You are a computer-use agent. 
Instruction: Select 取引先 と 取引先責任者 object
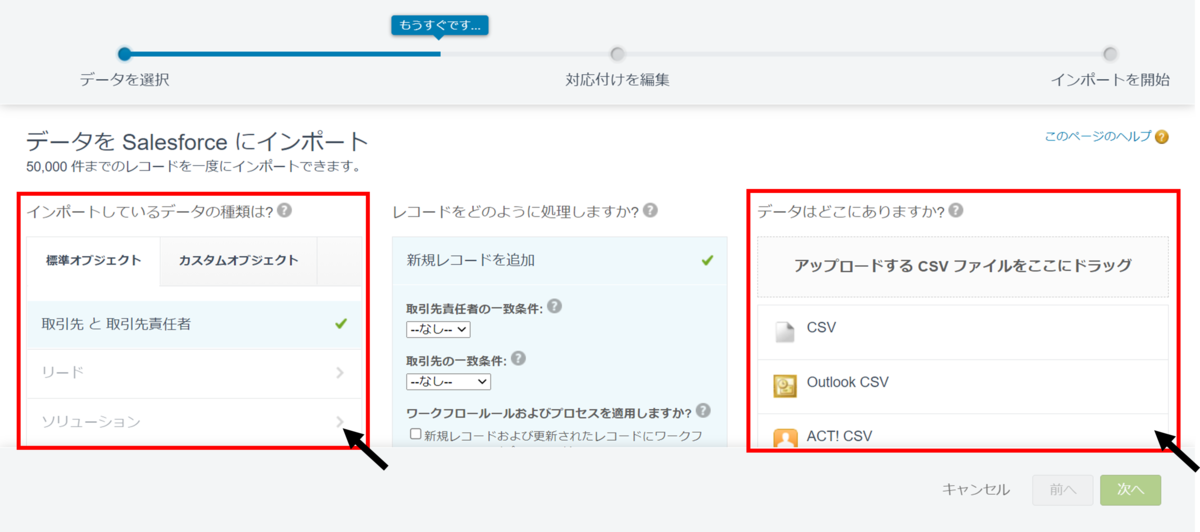(x=194, y=324)
